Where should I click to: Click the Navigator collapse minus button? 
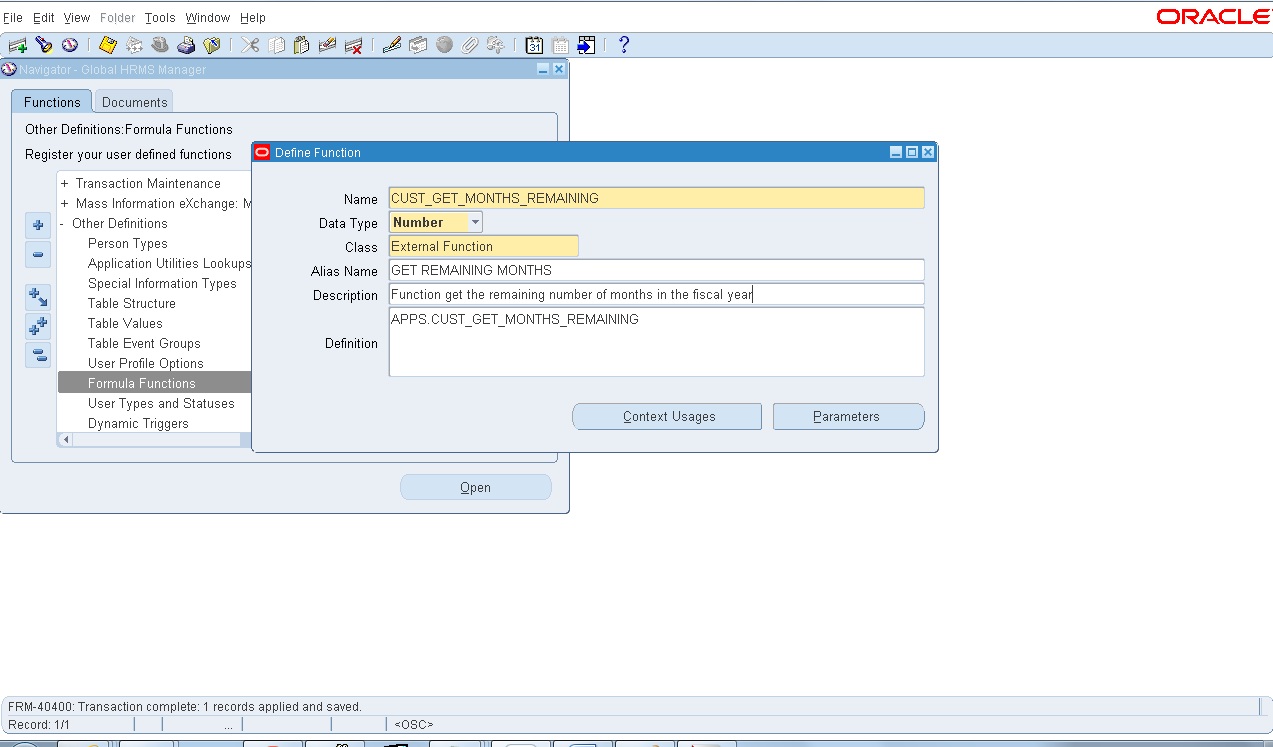click(x=38, y=255)
